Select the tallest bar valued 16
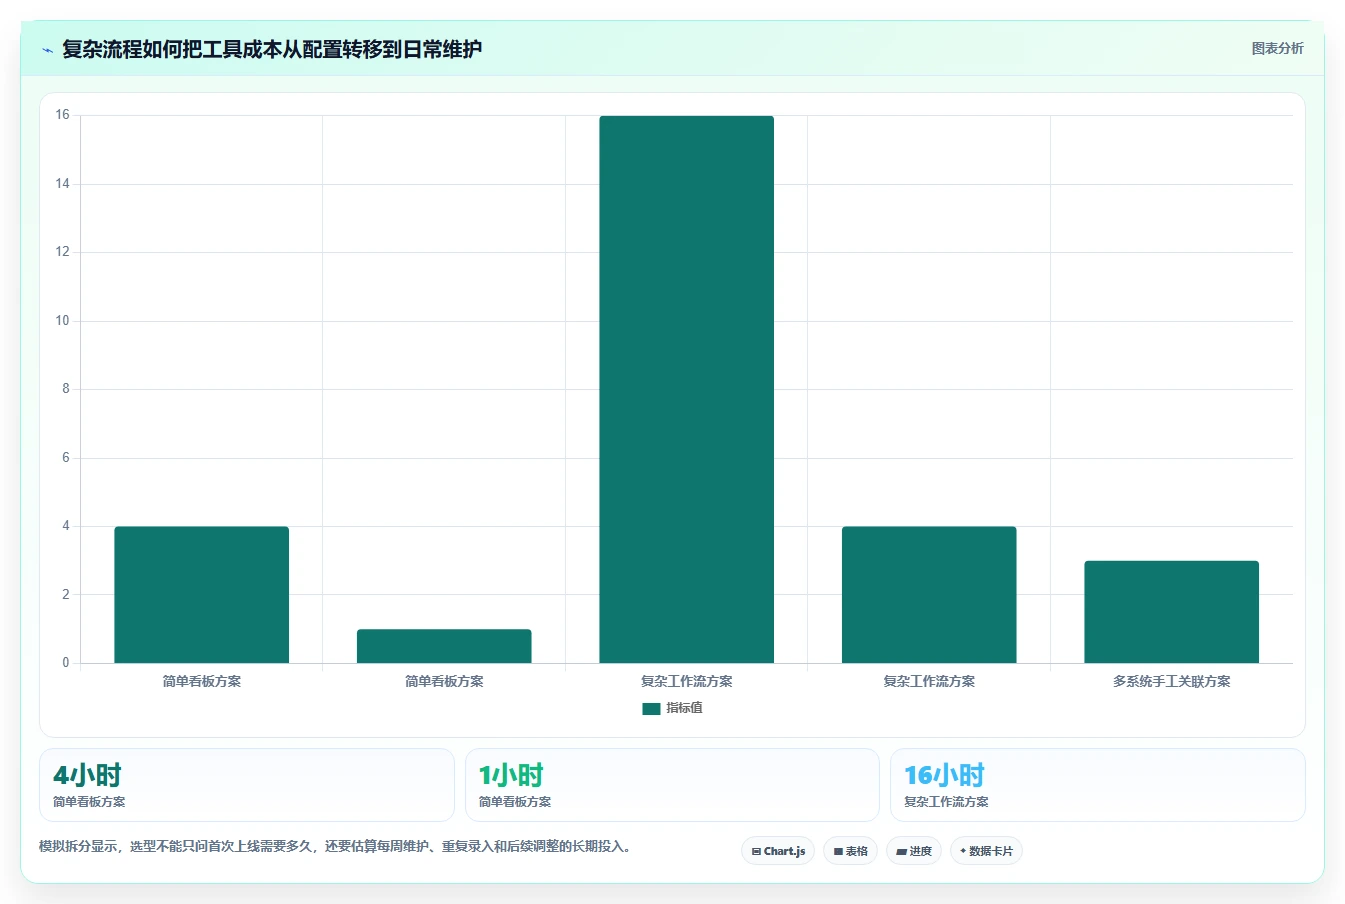The image size is (1345, 904). 686,389
